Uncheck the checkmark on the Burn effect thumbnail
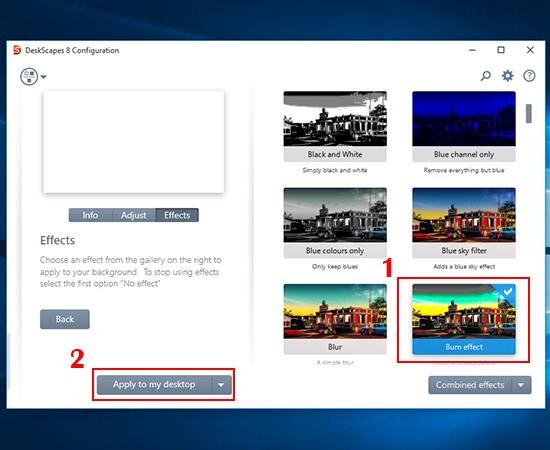 tap(508, 291)
